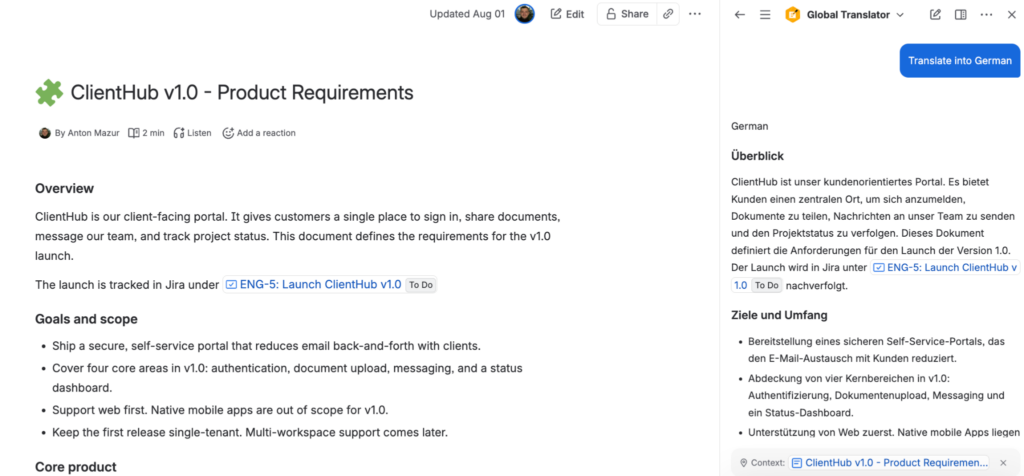1024x476 pixels.
Task: Click the German language label
Action: click(x=750, y=126)
